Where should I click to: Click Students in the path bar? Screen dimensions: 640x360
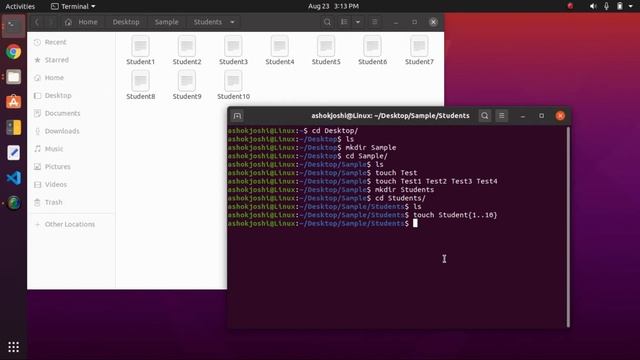[x=208, y=22]
